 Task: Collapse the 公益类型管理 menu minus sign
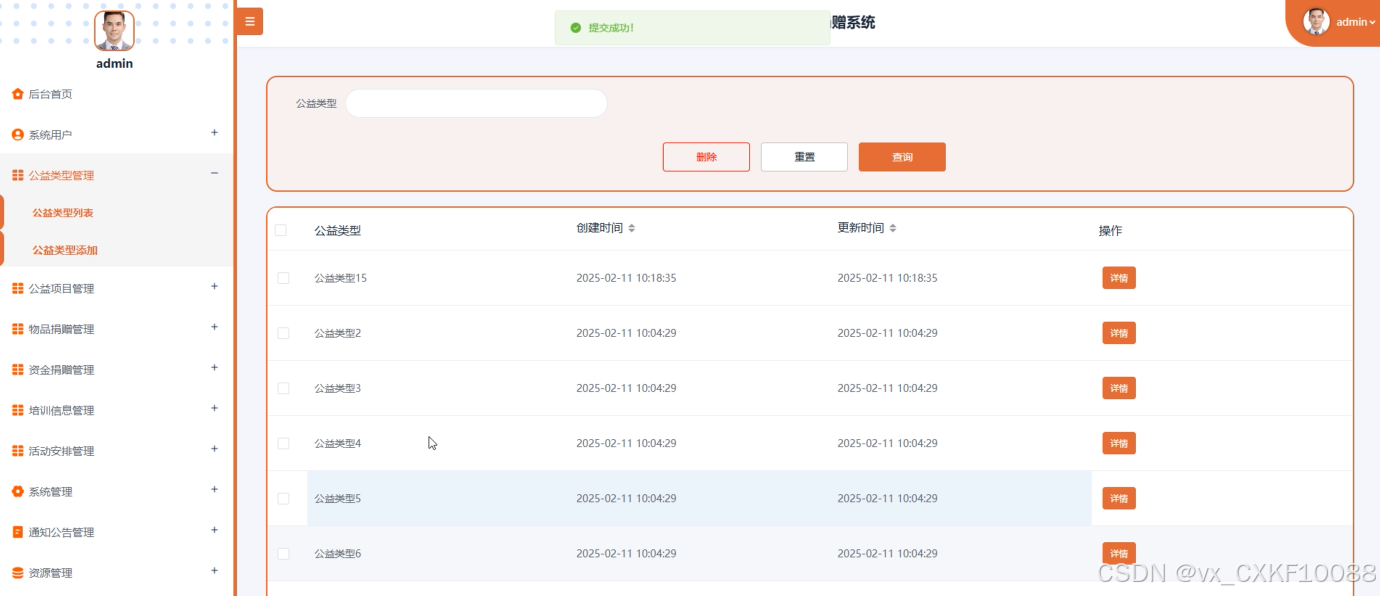click(x=214, y=173)
